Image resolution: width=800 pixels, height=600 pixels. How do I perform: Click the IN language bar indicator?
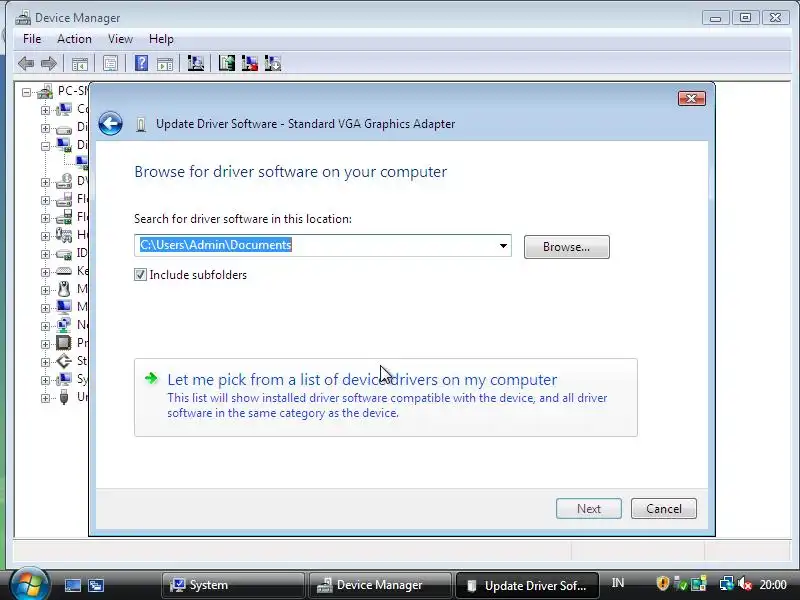tap(618, 583)
